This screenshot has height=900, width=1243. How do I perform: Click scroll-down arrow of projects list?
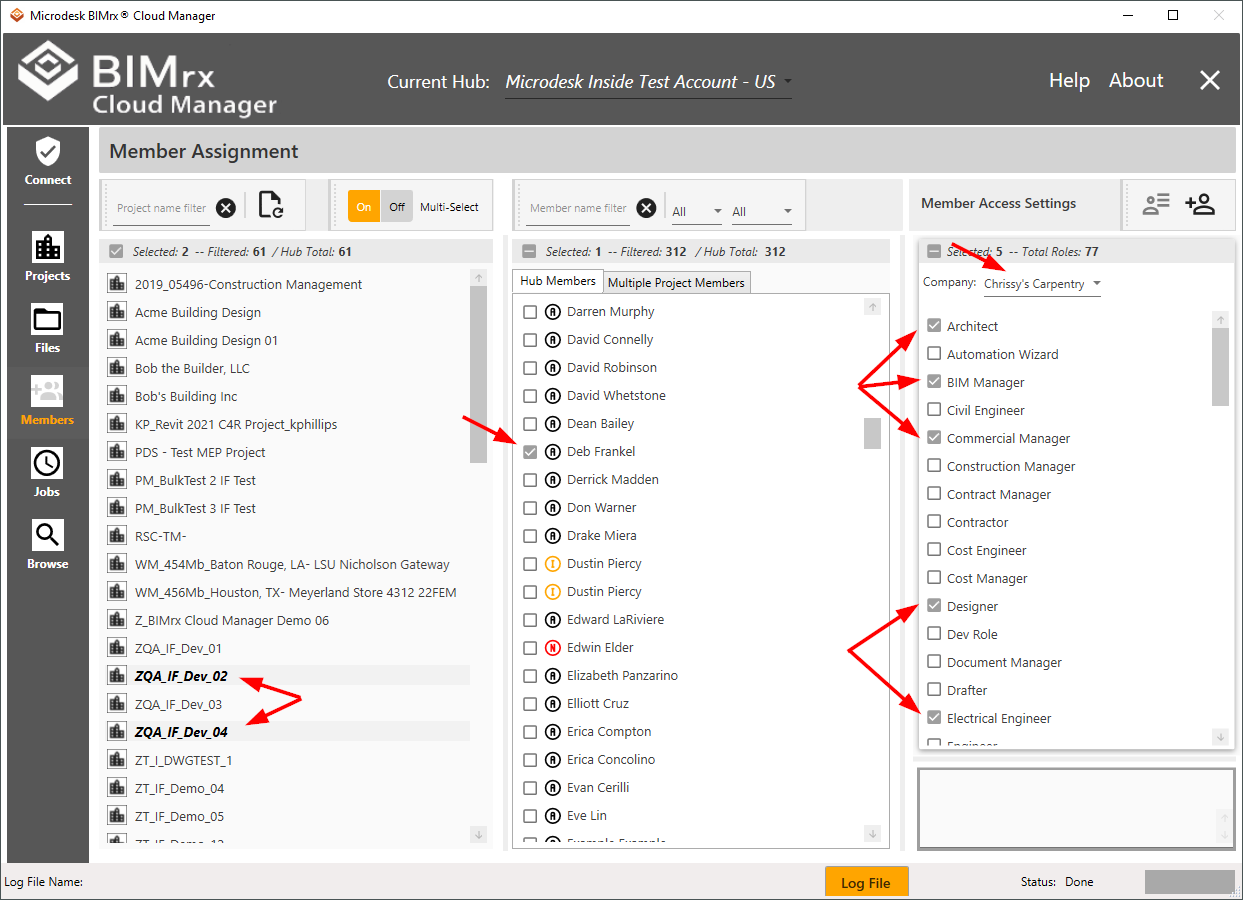pyautogui.click(x=478, y=834)
